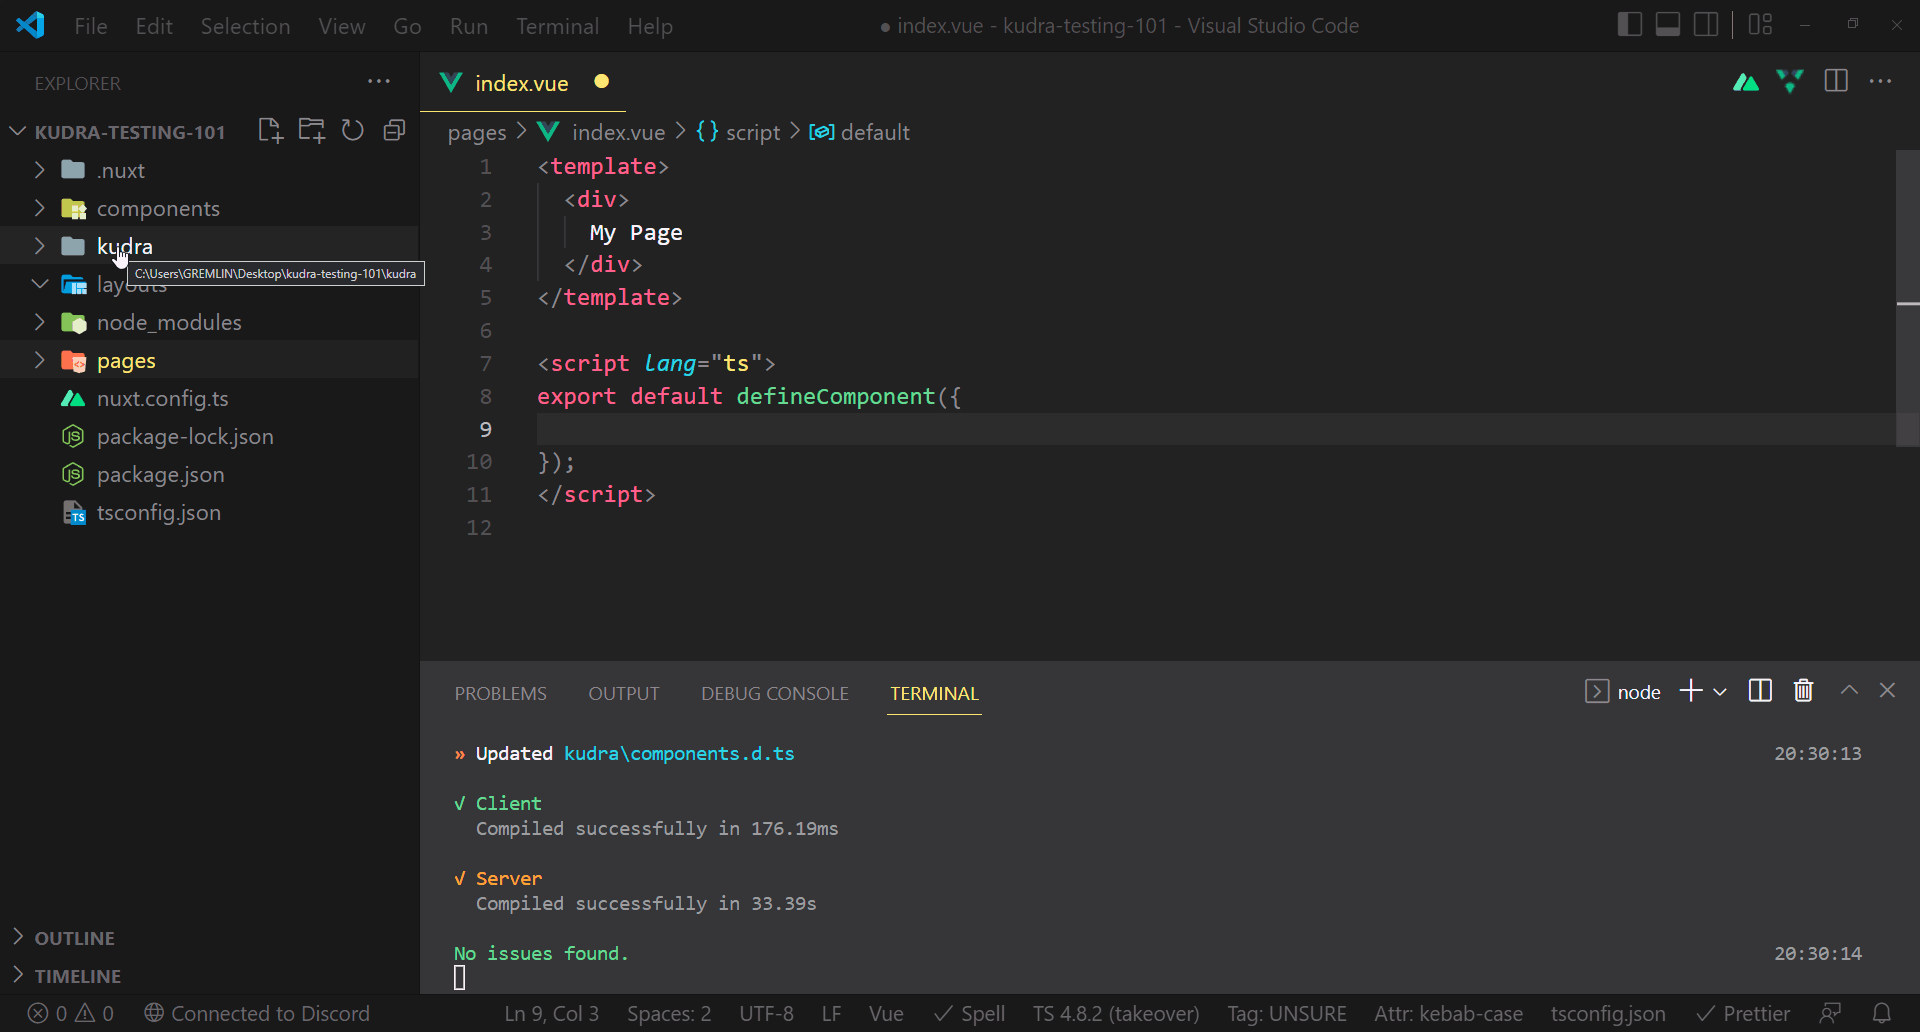Click the New File icon in Explorer
This screenshot has width=1920, height=1032.
click(x=270, y=131)
